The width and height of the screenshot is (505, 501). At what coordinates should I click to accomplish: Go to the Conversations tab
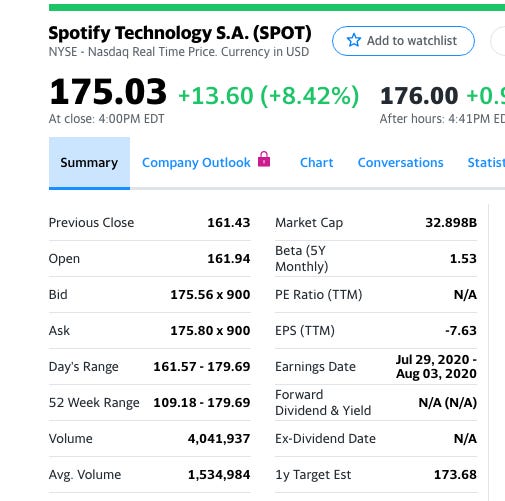click(x=400, y=163)
